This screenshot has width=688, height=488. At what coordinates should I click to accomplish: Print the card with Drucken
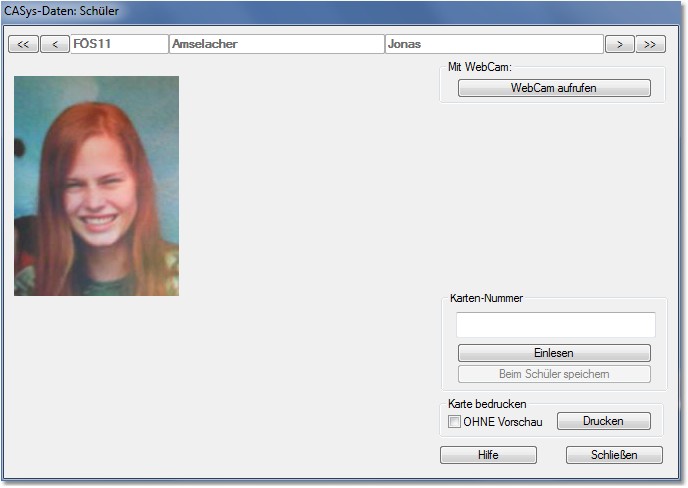tap(603, 421)
